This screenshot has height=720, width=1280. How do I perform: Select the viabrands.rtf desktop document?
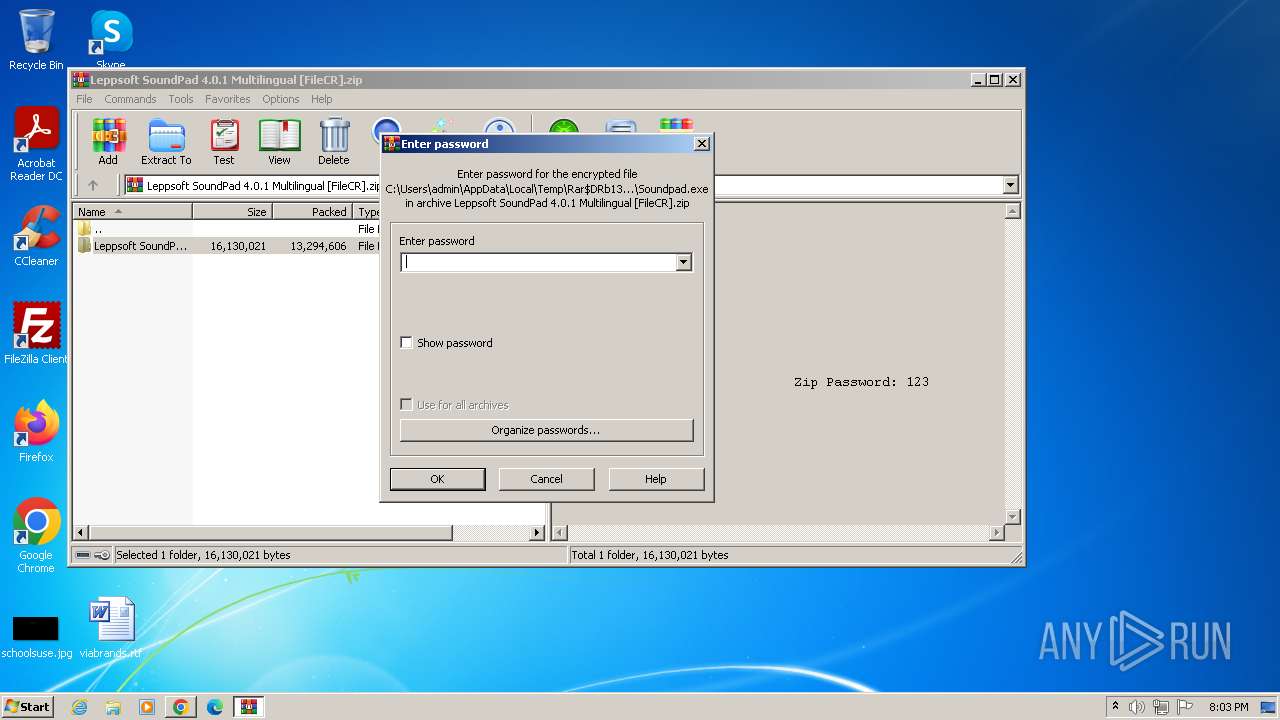click(x=111, y=629)
